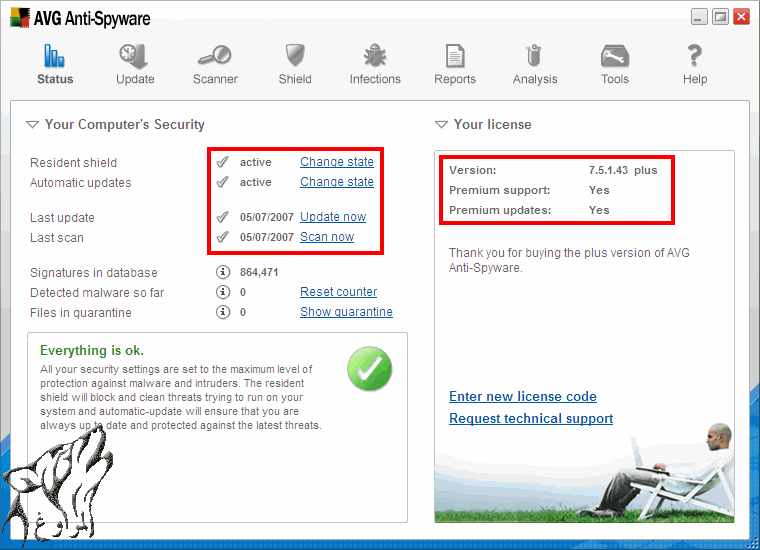The height and width of the screenshot is (550, 760).
Task: Select the Reports label in navigation
Action: (455, 79)
